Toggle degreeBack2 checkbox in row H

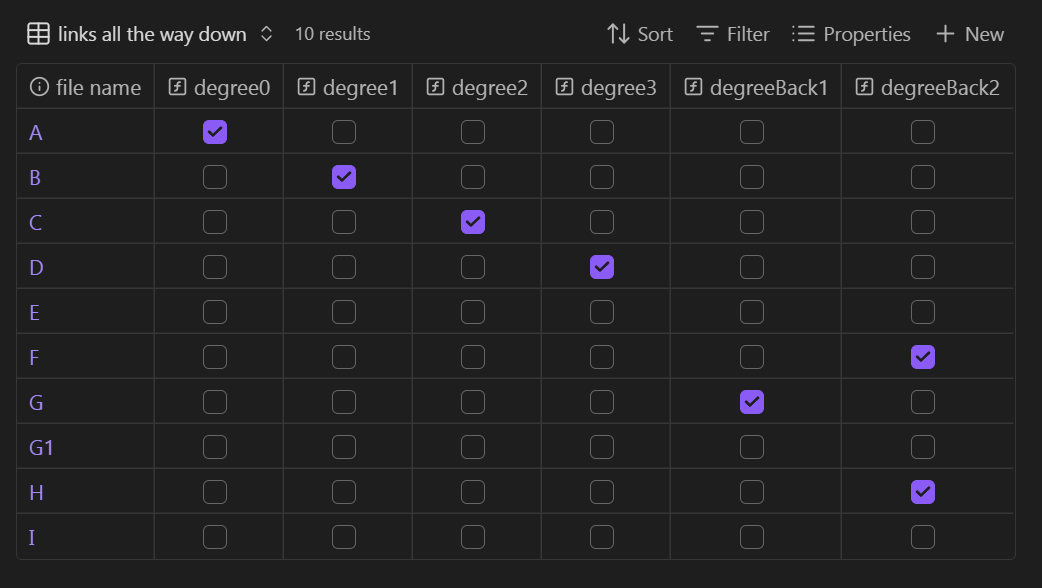(x=923, y=492)
